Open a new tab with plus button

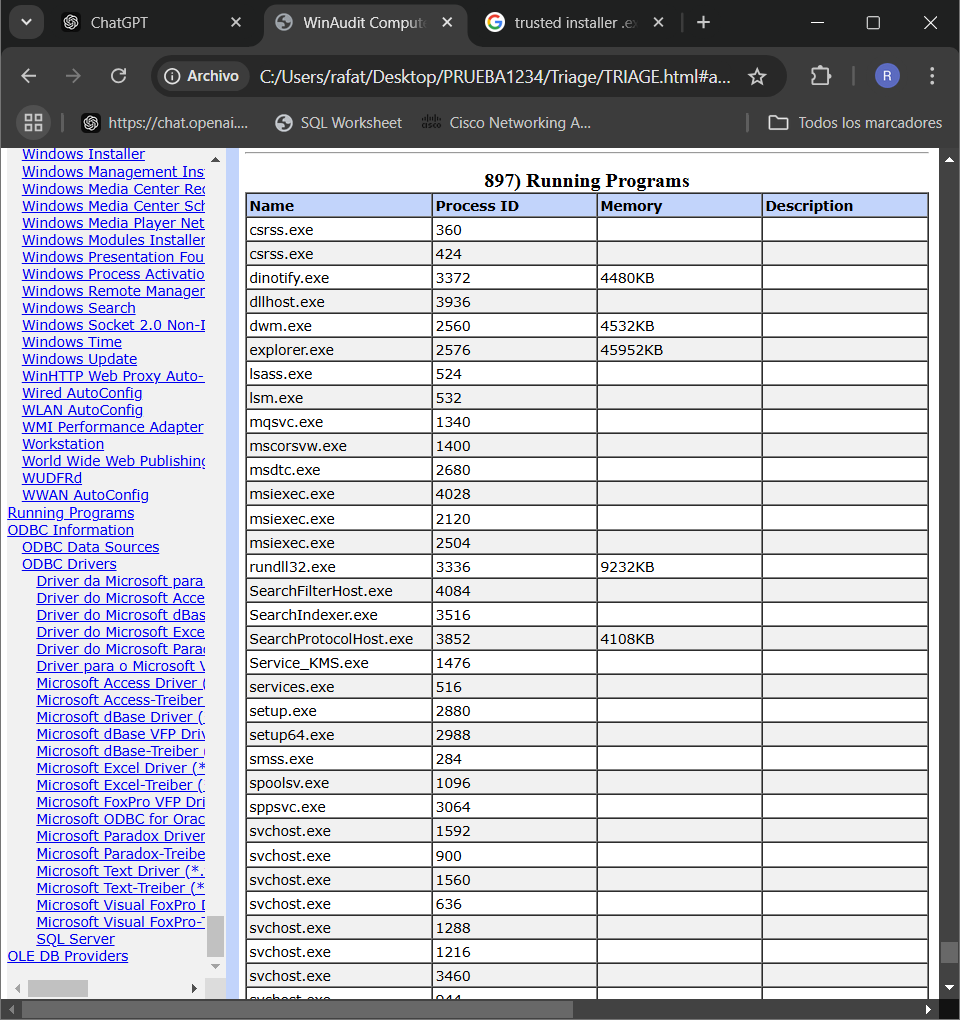[x=703, y=23]
